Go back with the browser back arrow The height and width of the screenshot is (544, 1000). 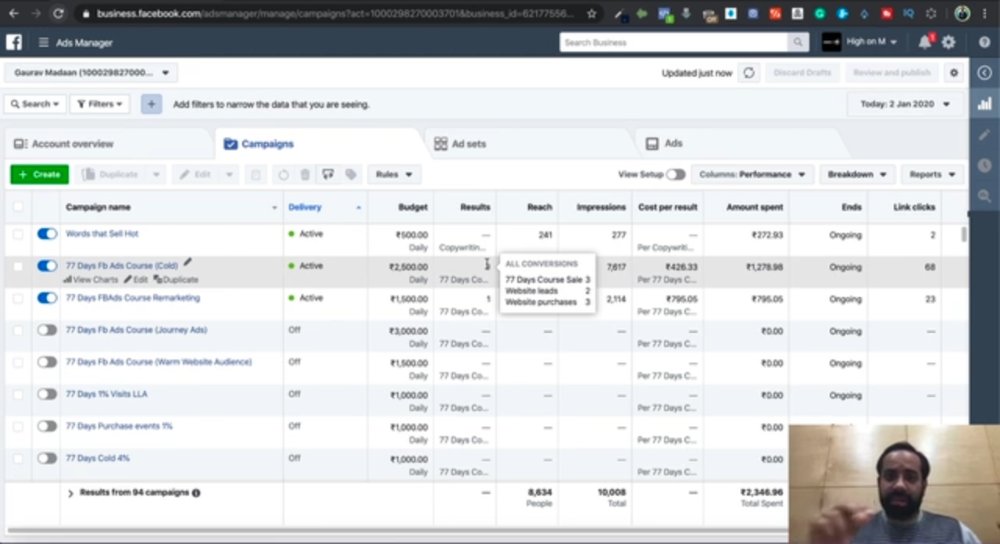[13, 13]
